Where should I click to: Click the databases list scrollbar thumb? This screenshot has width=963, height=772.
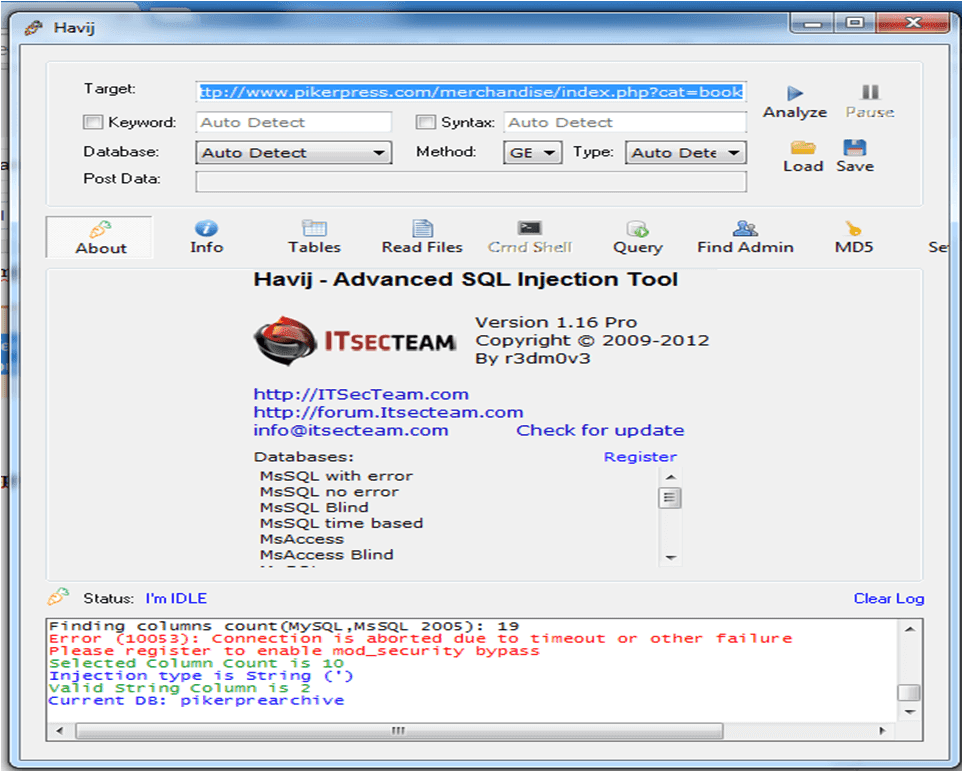point(669,497)
